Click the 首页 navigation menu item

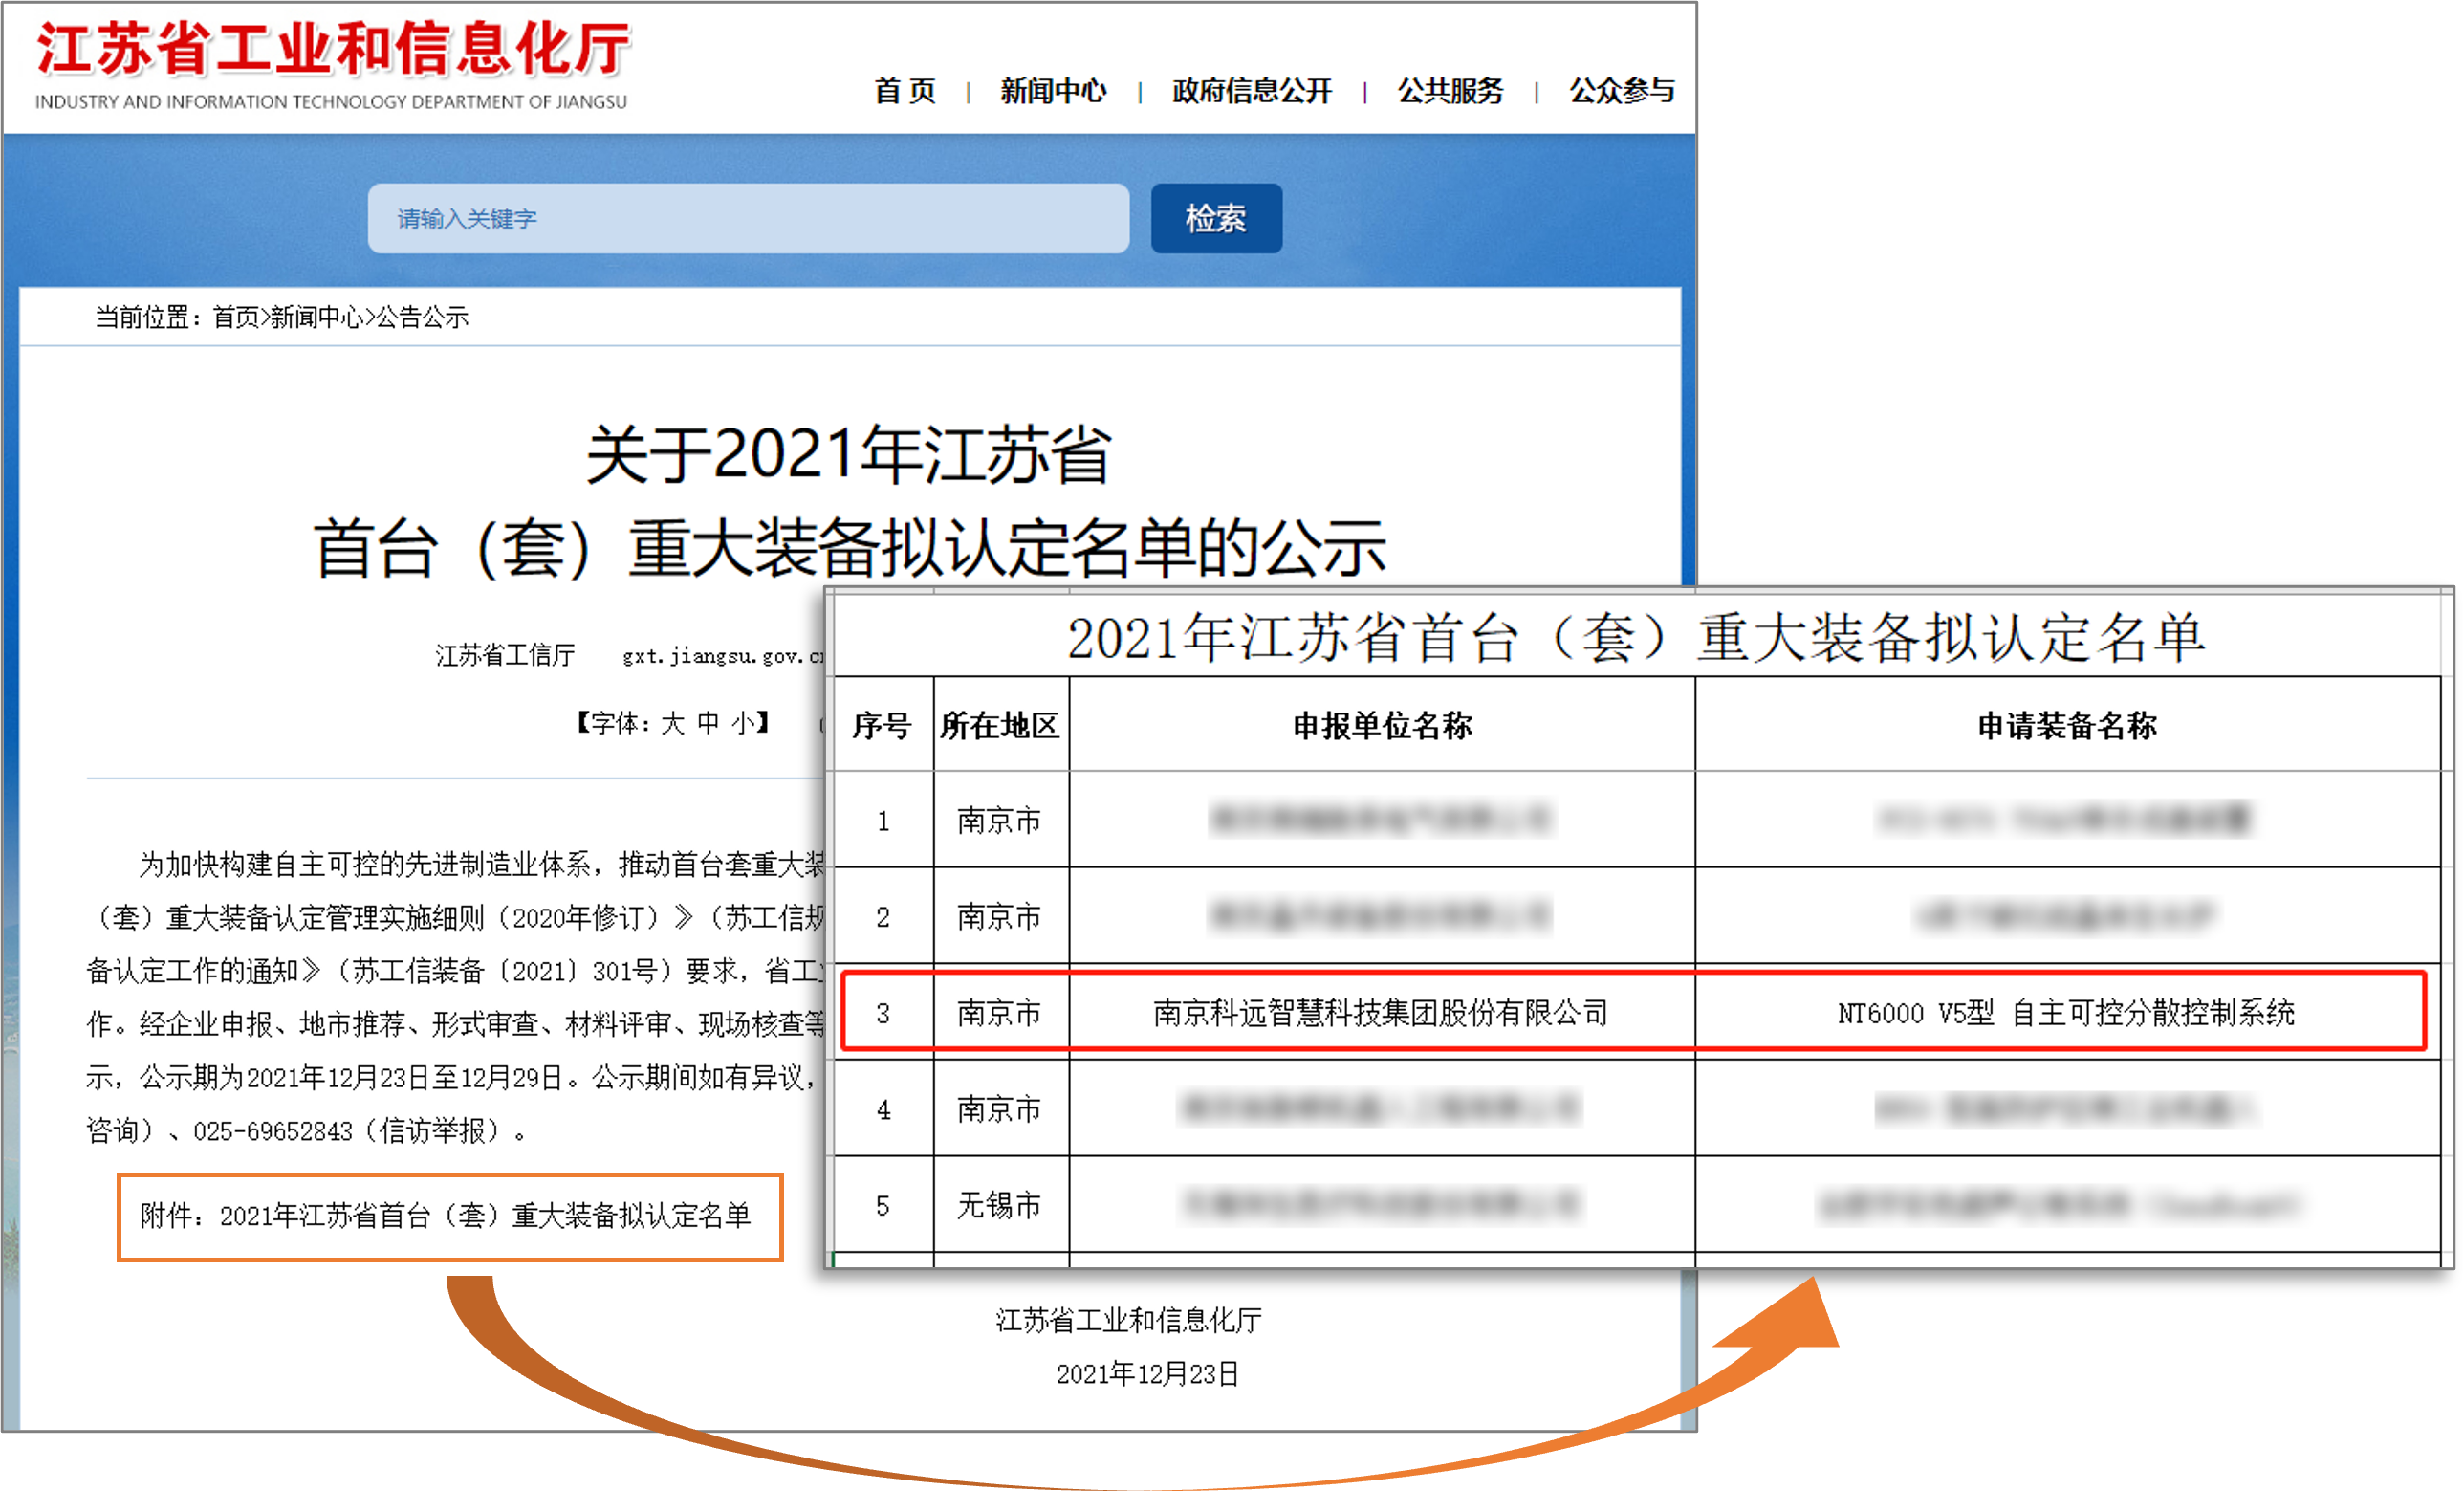[x=905, y=91]
